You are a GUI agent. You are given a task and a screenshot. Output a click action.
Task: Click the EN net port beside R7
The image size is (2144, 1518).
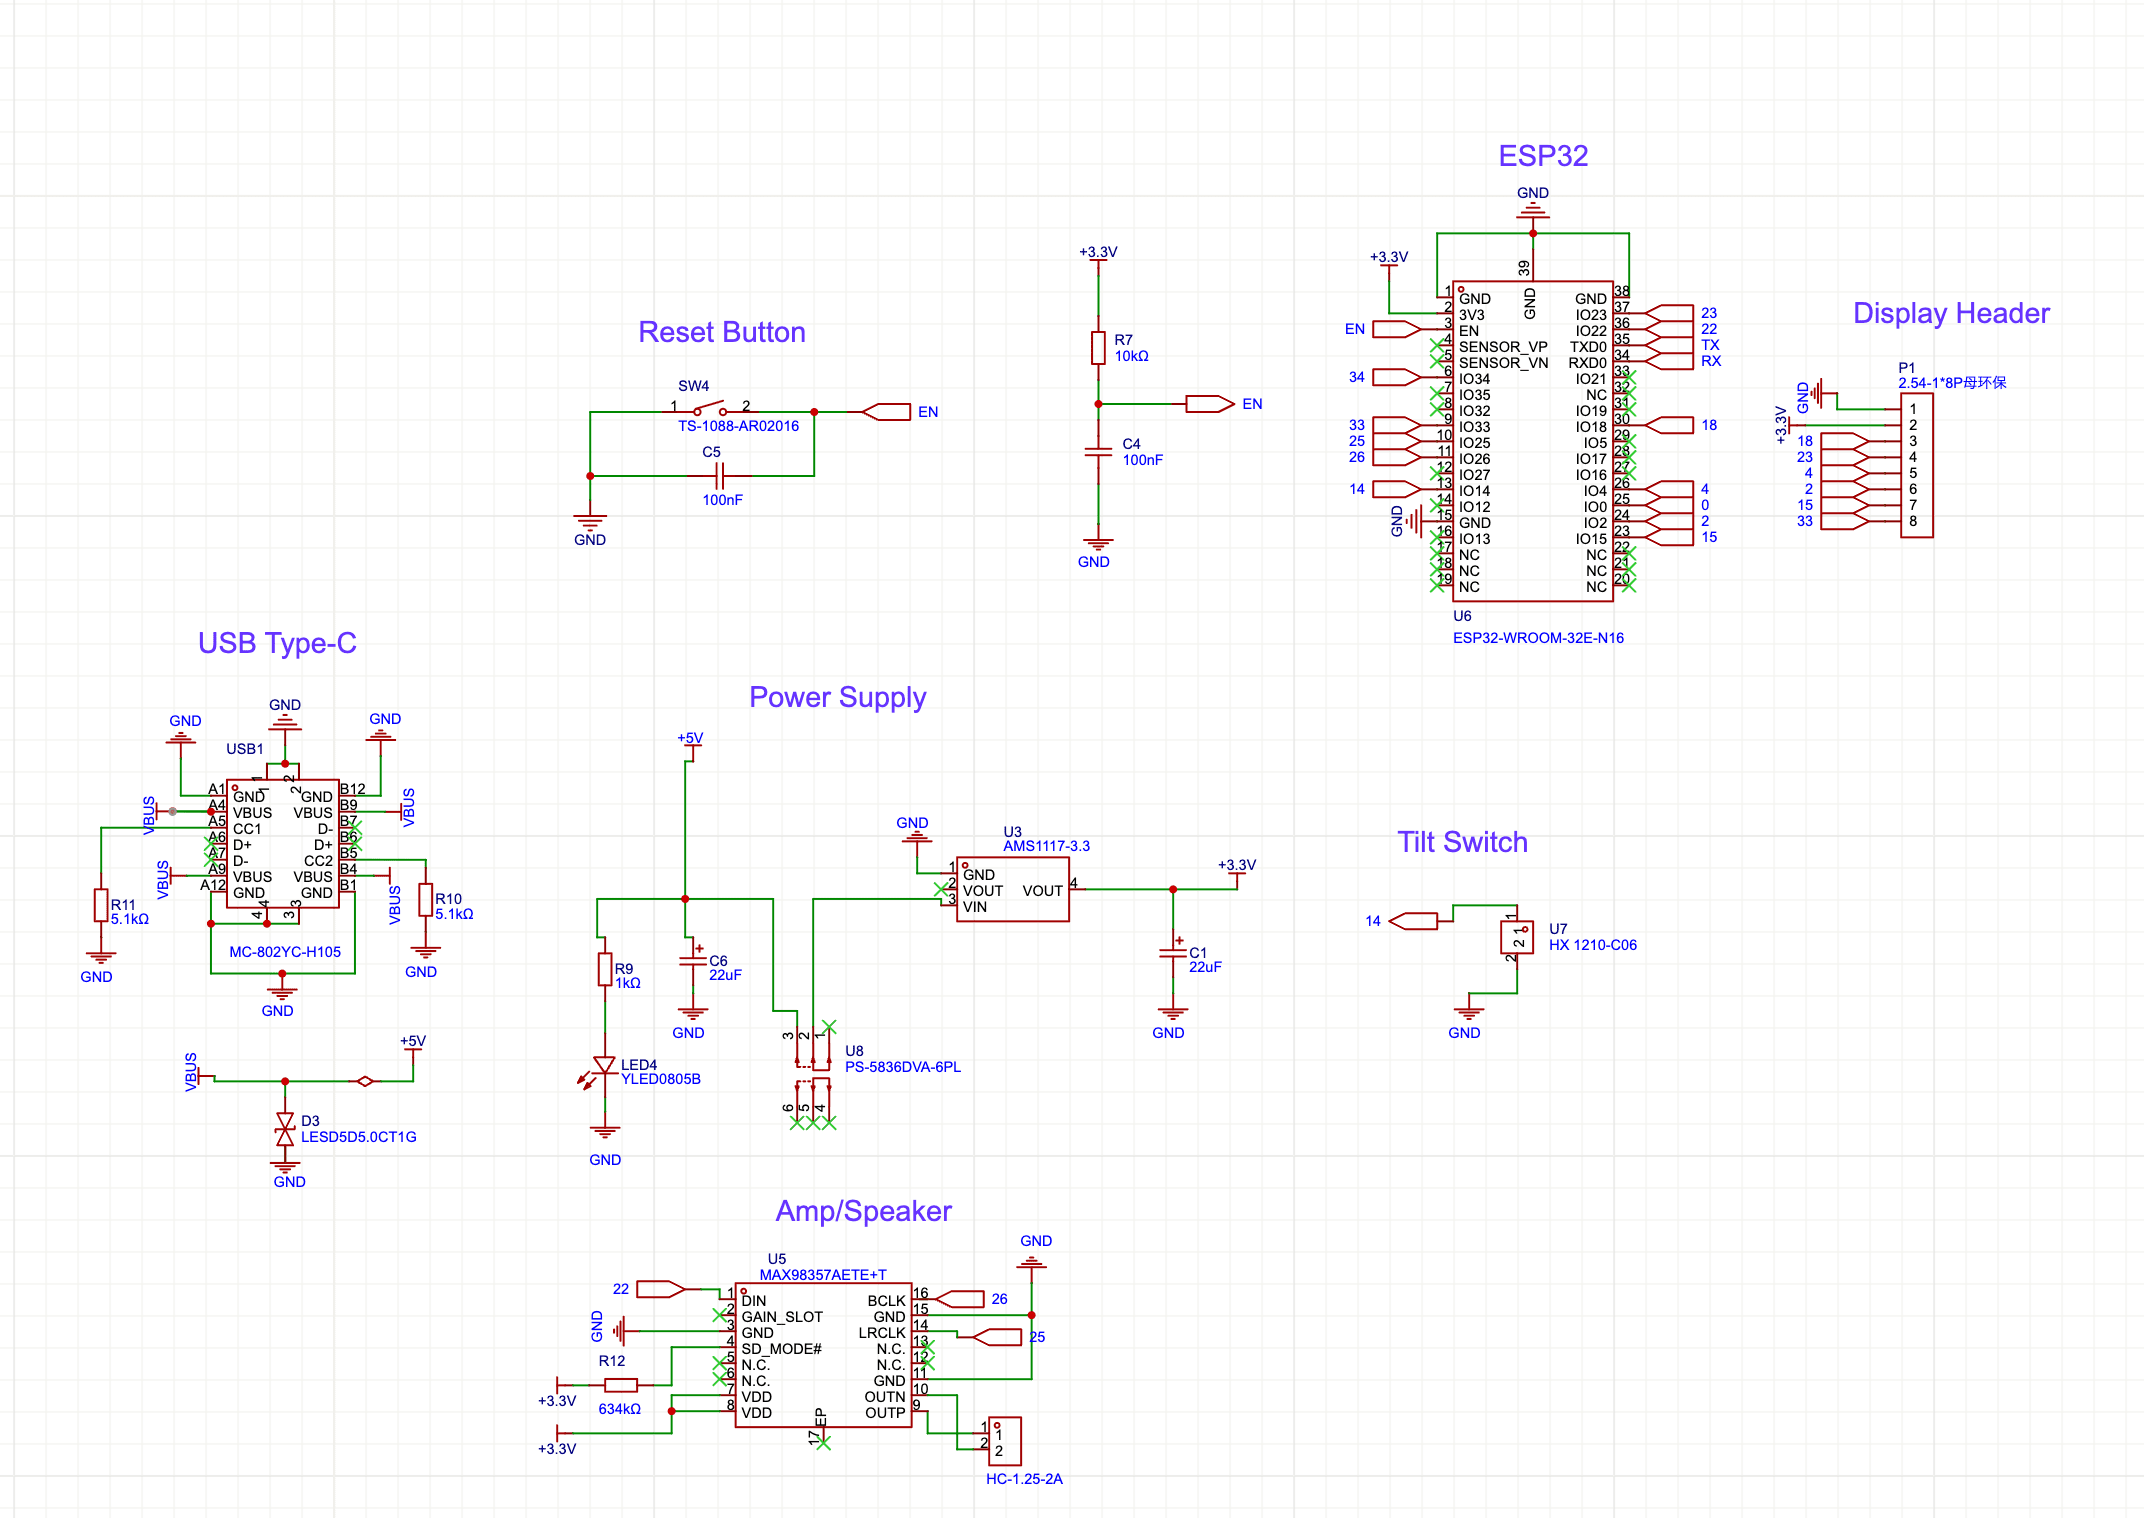click(1210, 404)
